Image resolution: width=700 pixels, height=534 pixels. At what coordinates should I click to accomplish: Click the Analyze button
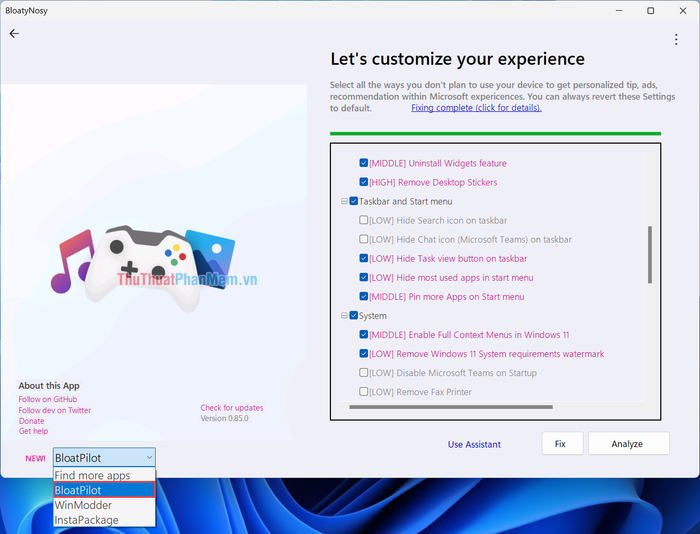coord(629,443)
